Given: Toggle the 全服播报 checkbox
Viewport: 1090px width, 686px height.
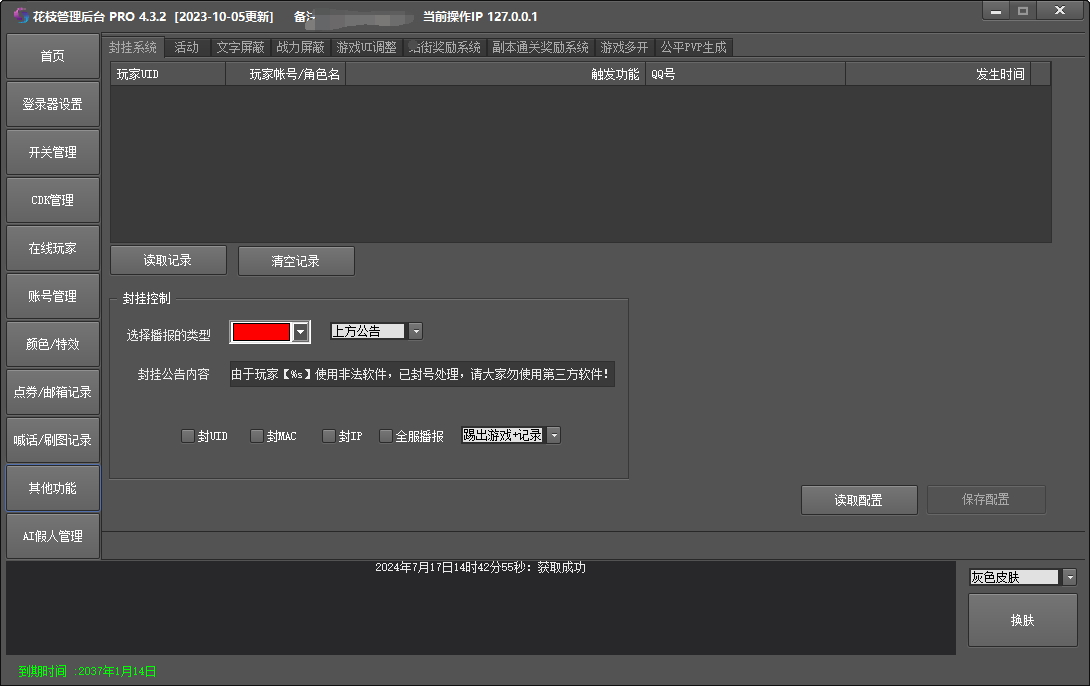Looking at the screenshot, I should coord(386,436).
